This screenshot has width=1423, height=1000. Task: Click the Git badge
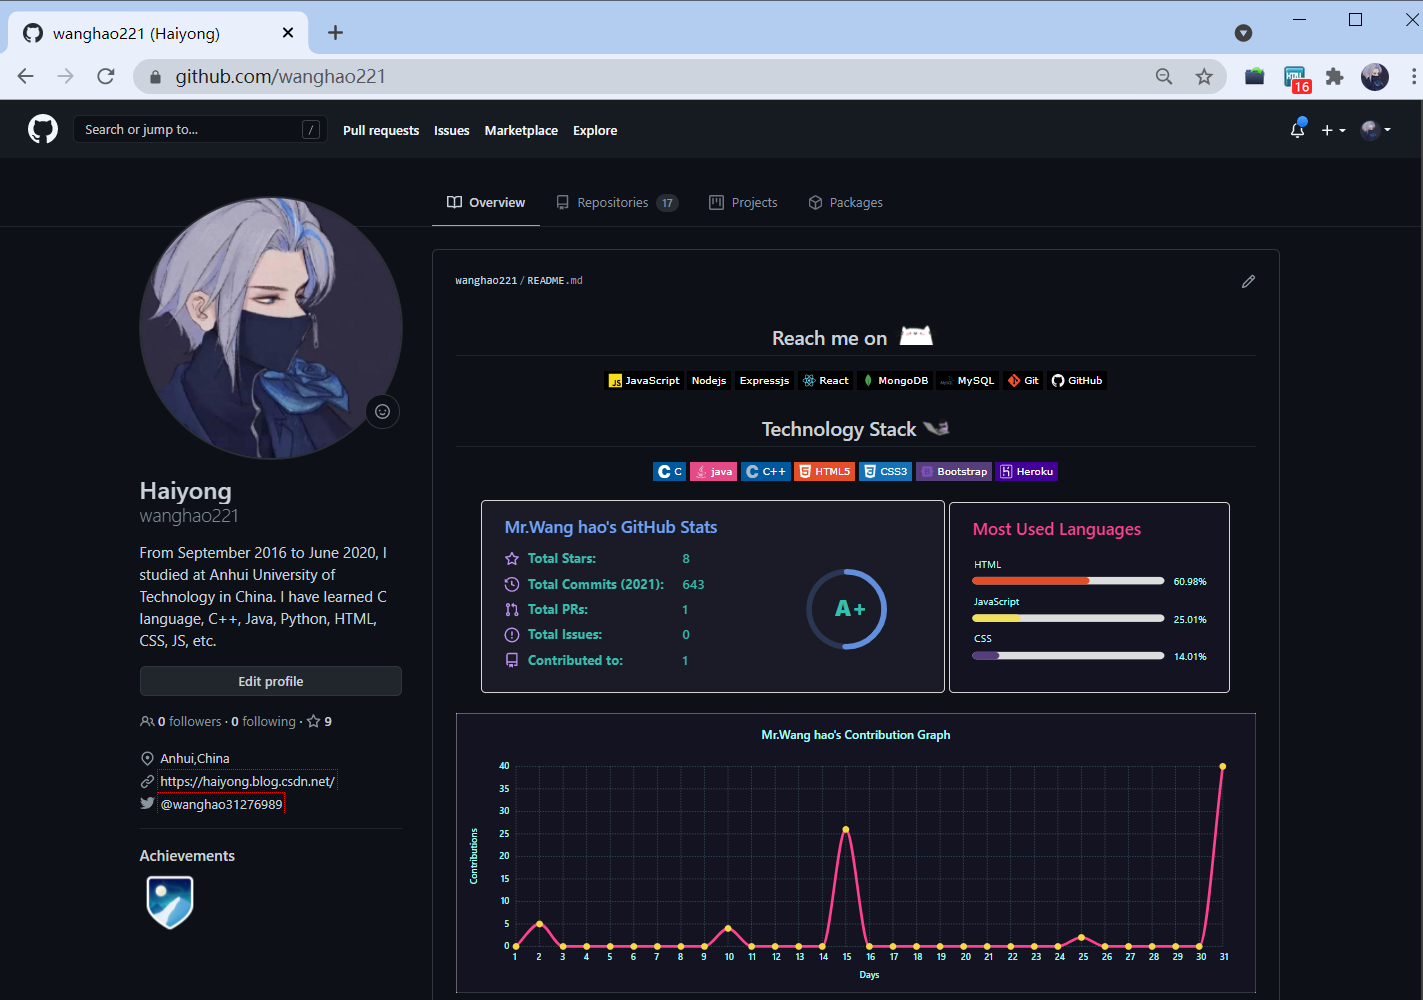(x=1023, y=380)
